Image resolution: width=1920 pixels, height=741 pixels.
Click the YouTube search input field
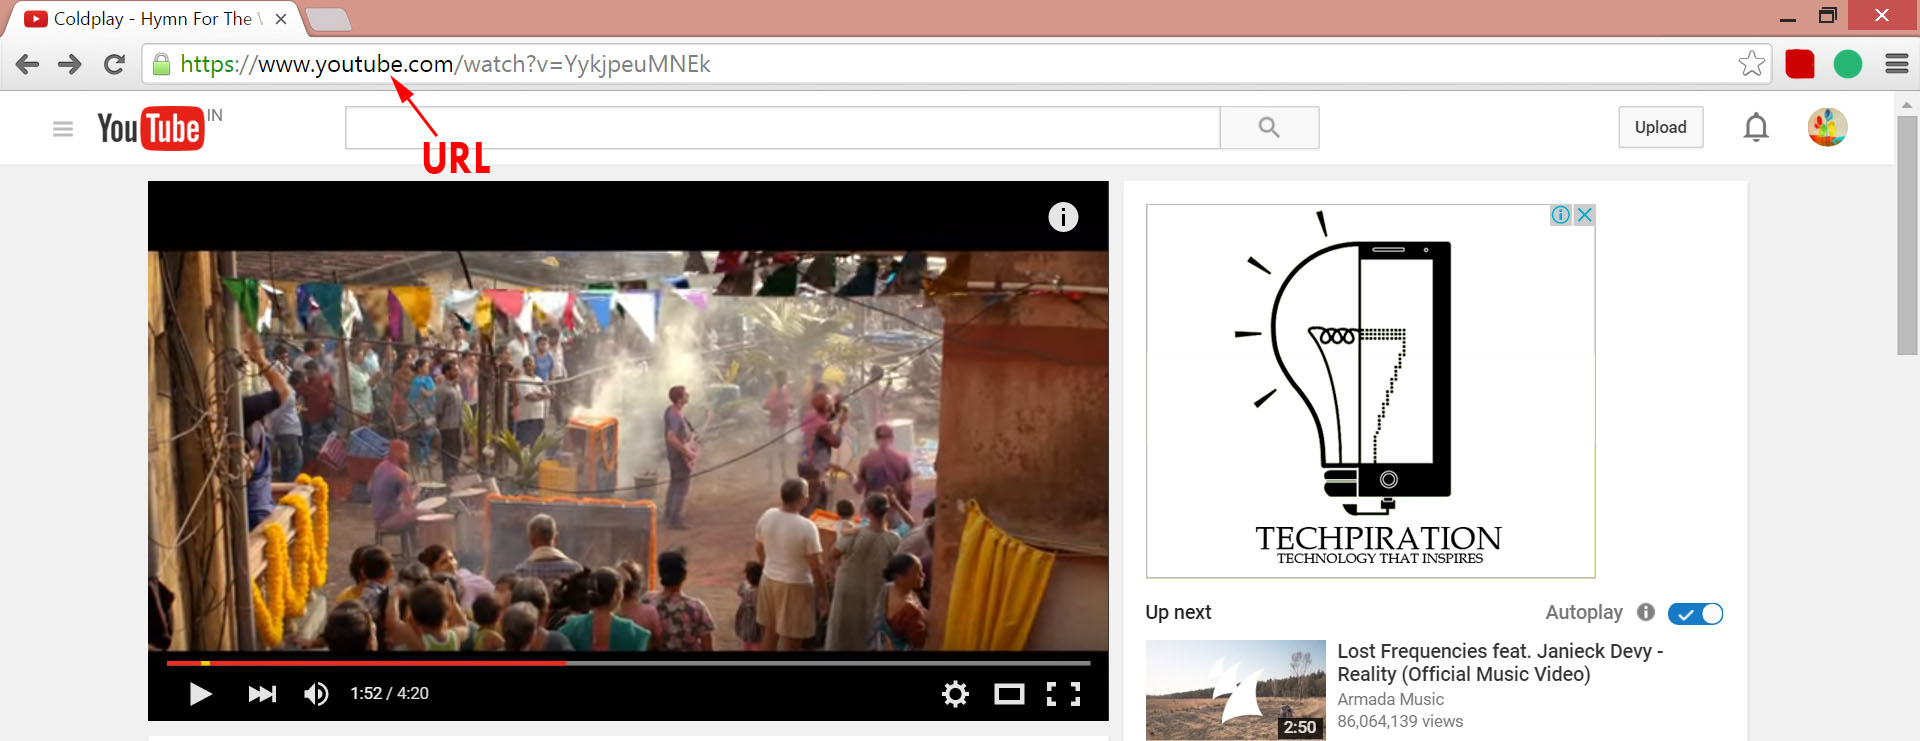pos(782,127)
